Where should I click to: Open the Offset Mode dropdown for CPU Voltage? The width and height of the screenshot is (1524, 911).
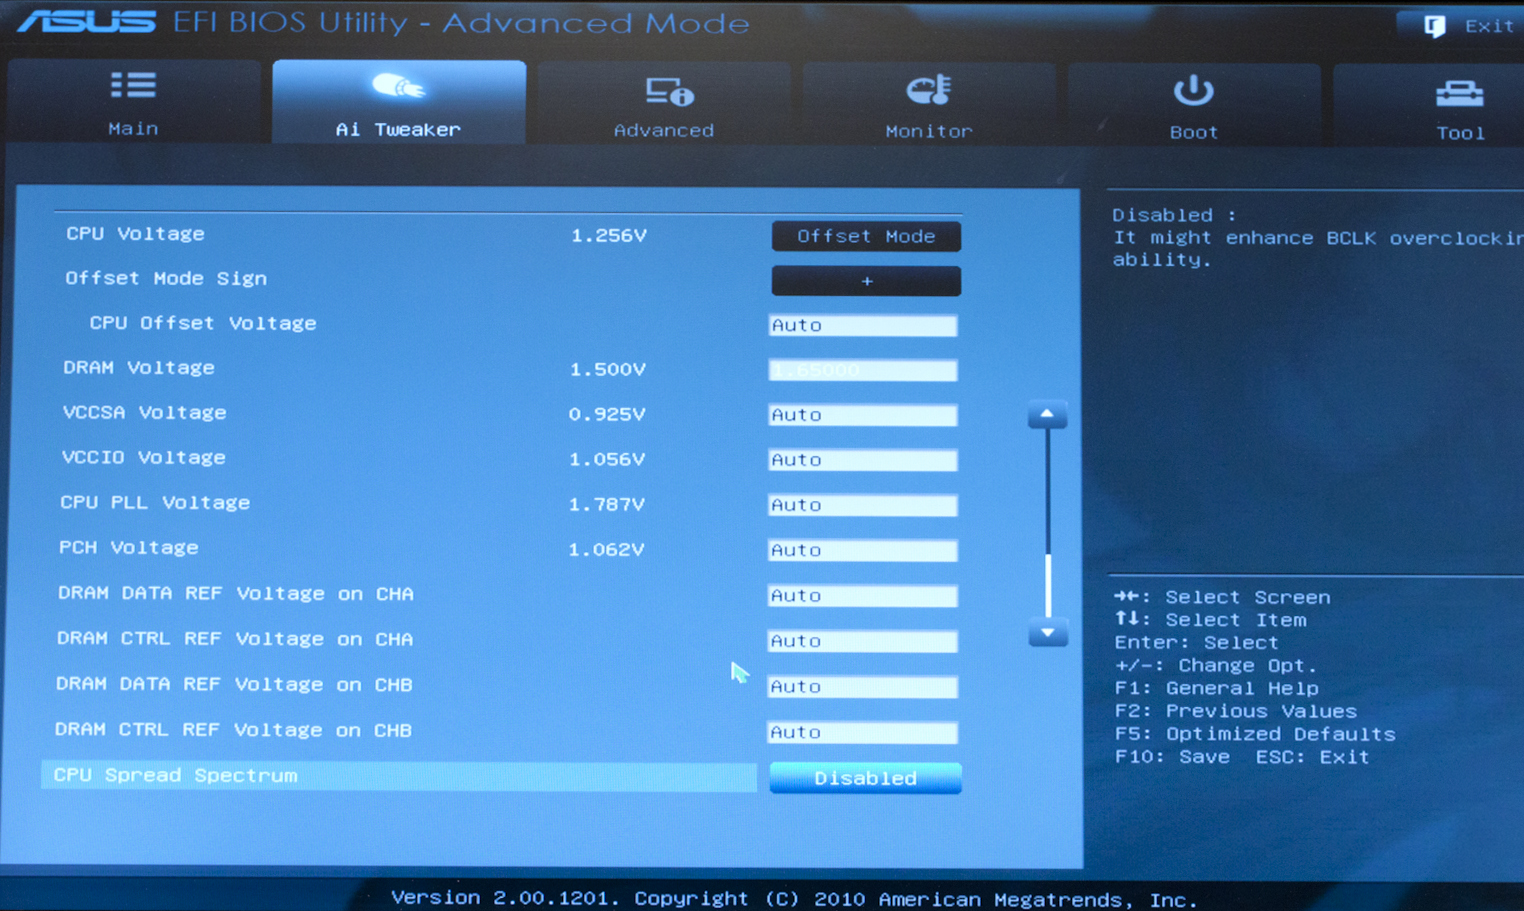(866, 236)
